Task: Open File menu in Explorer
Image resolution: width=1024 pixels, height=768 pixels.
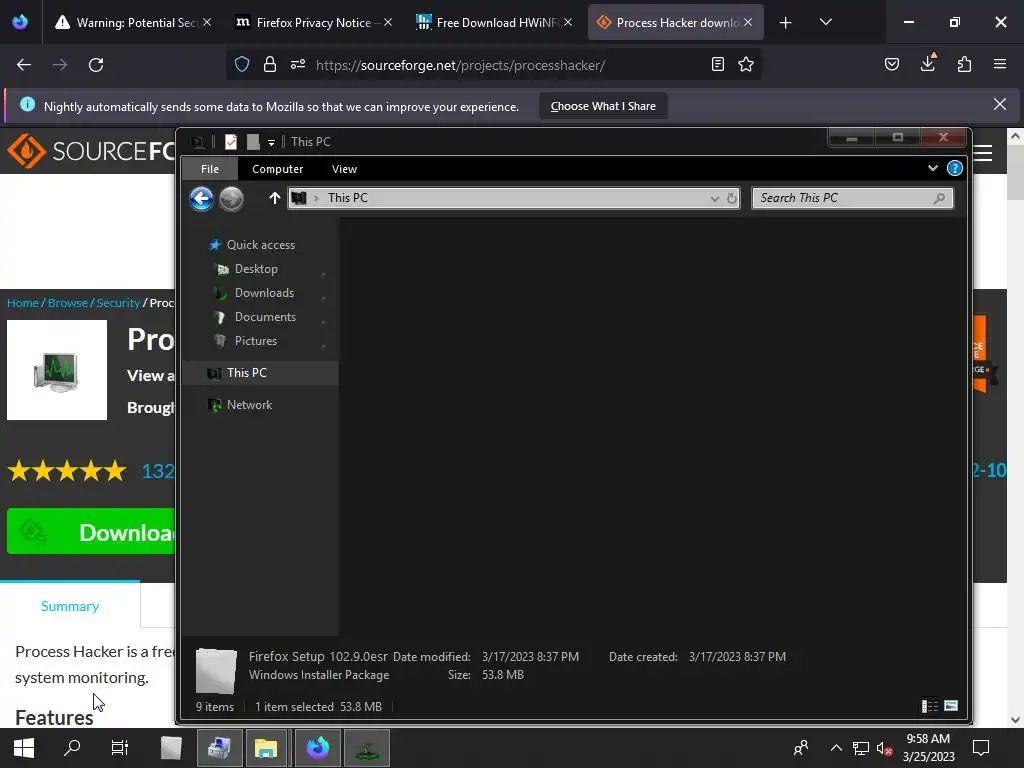Action: tap(210, 169)
